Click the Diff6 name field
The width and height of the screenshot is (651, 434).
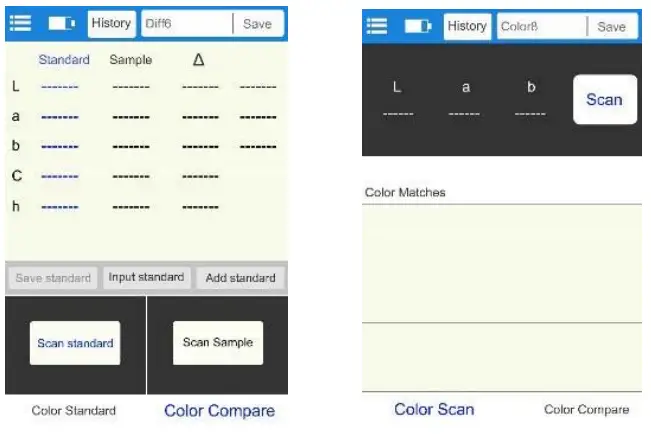(x=187, y=24)
